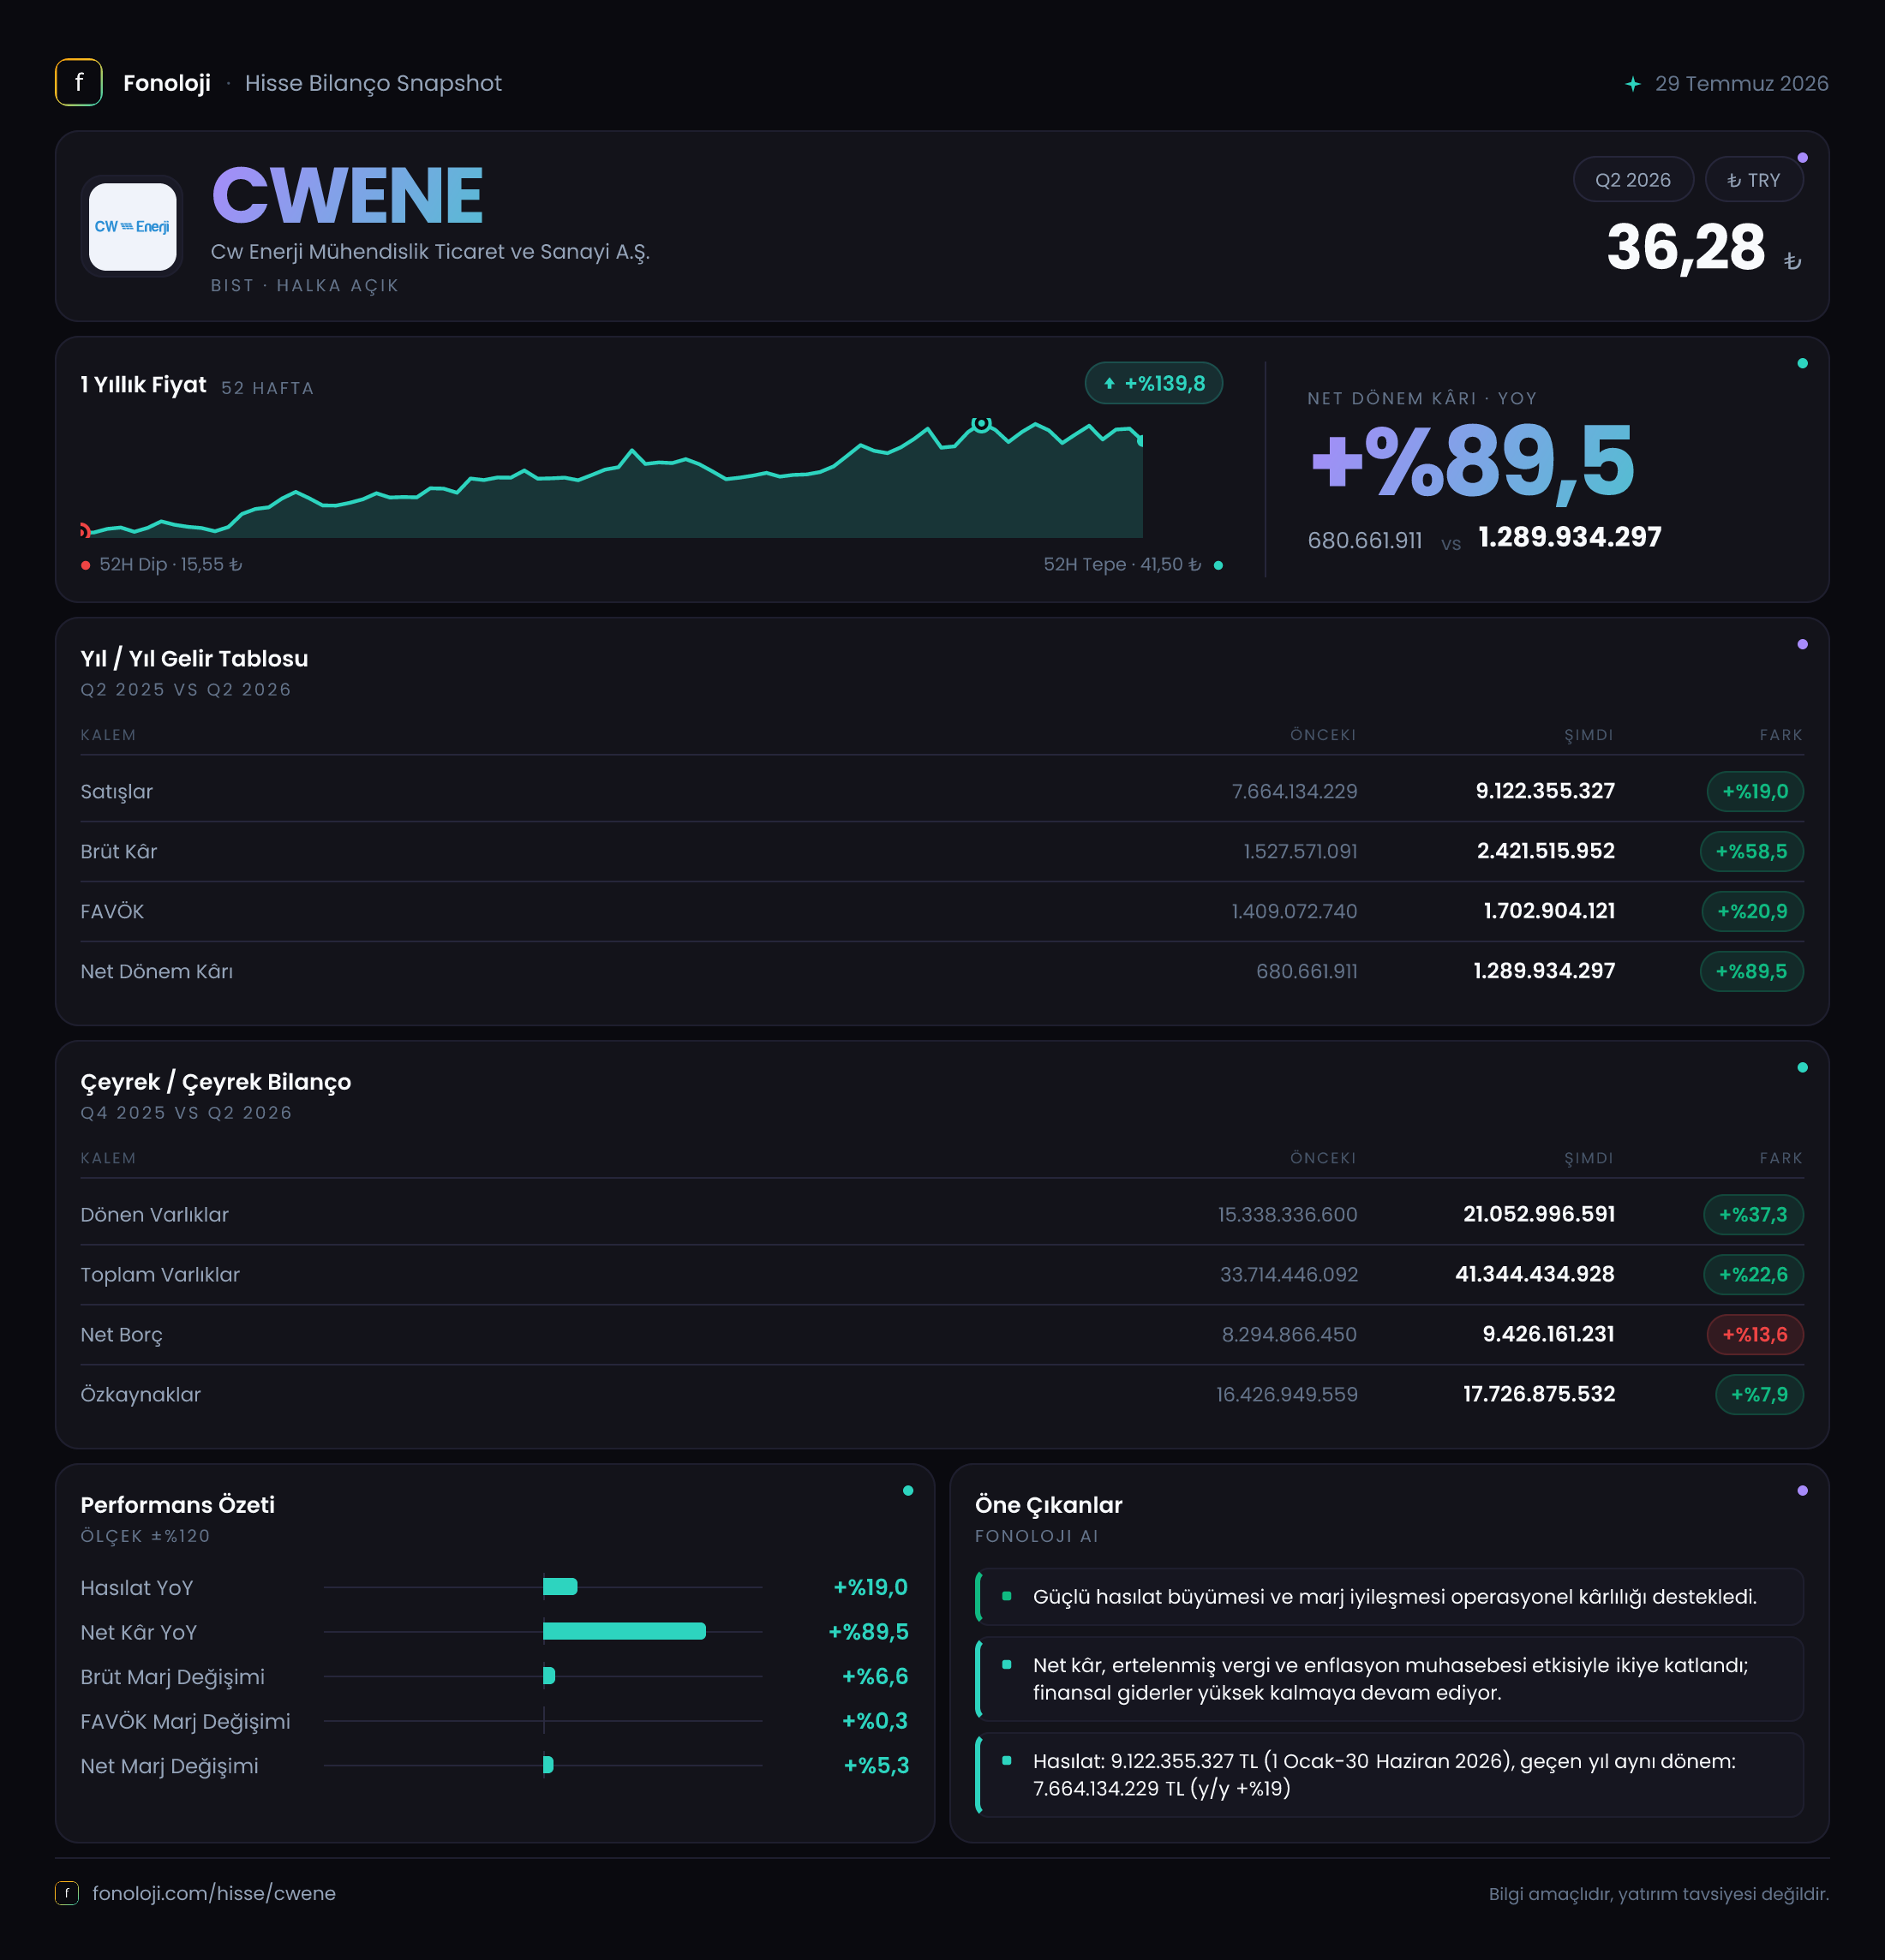1885x1960 pixels.
Task: Click the +%139,8 yearly change badge
Action: [x=1154, y=383]
